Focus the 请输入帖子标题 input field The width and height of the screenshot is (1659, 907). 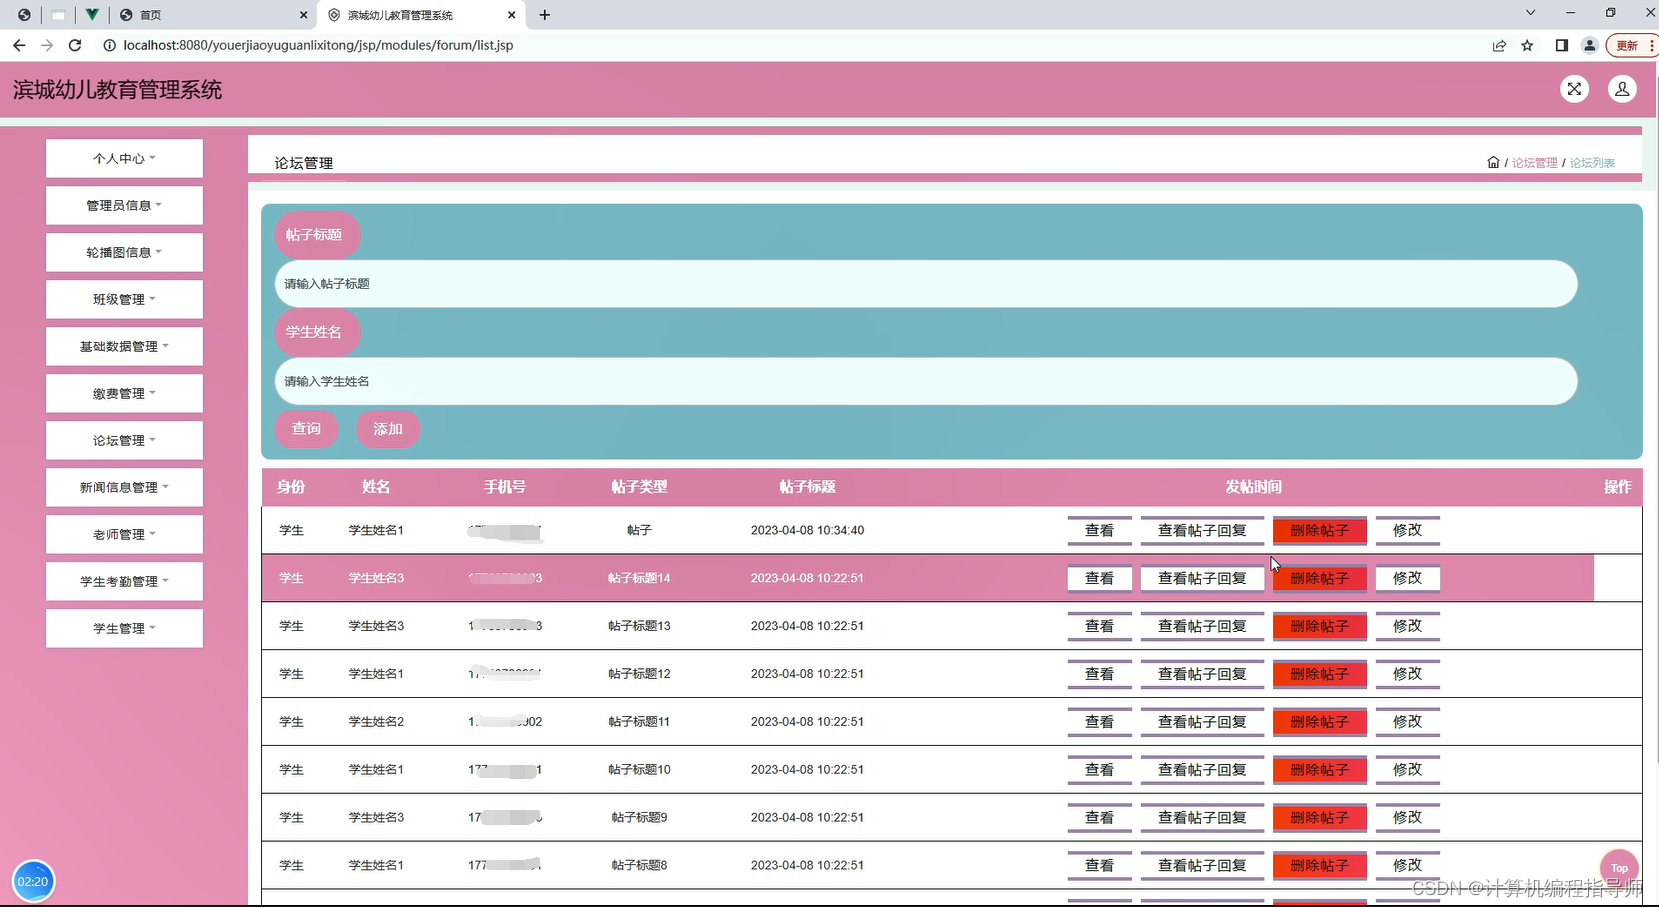pyautogui.click(x=926, y=284)
